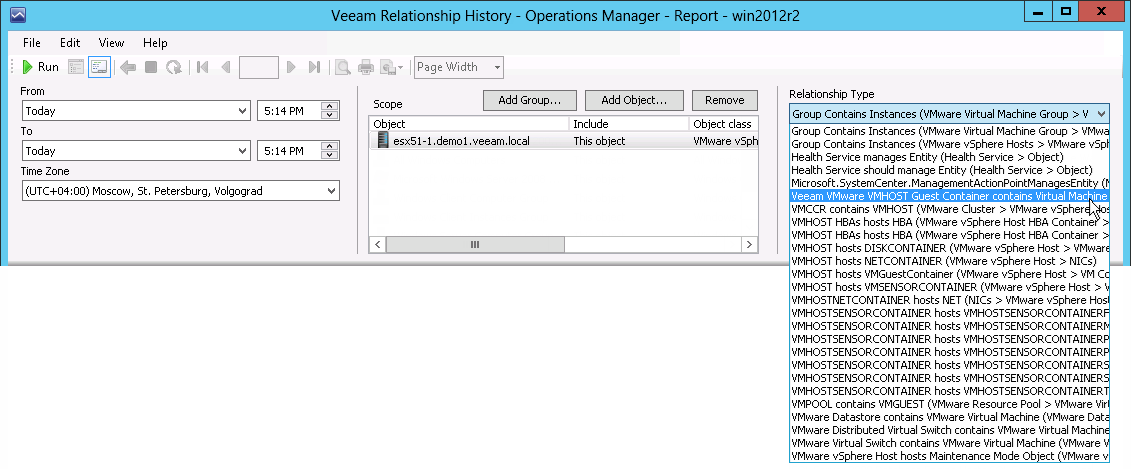Select 'Microsoft.SystemCenter.ManagementActionPointManagesEntity' option
The width and height of the screenshot is (1131, 469).
pyautogui.click(x=949, y=183)
